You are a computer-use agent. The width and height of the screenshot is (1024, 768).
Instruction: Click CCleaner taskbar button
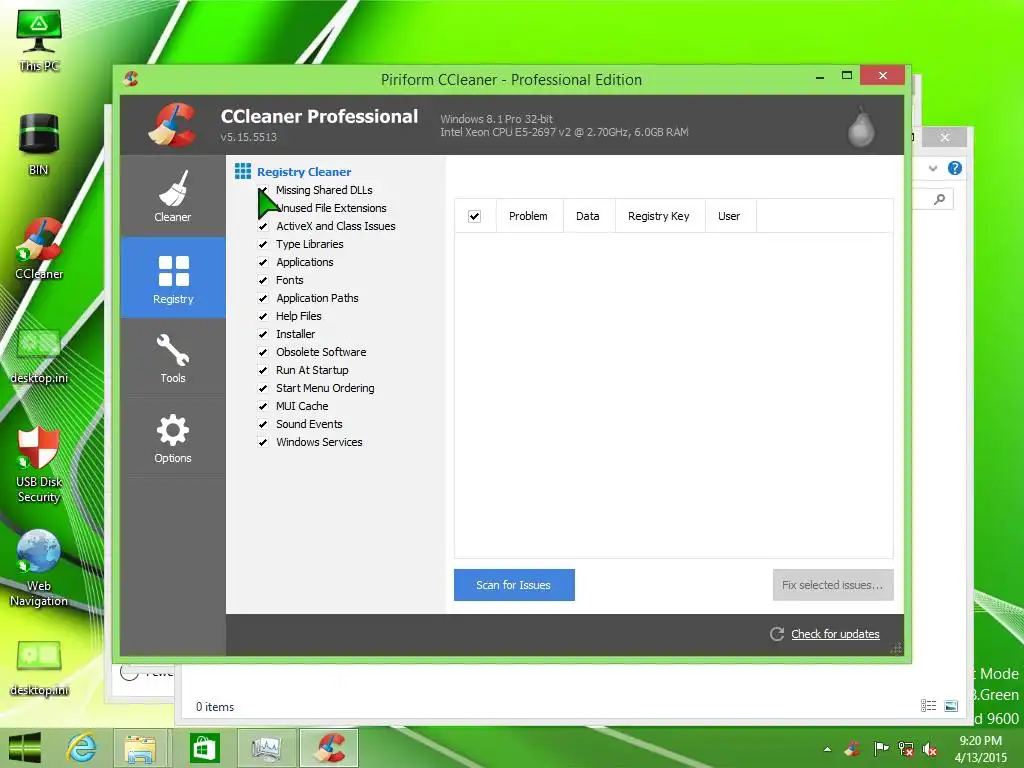click(329, 748)
